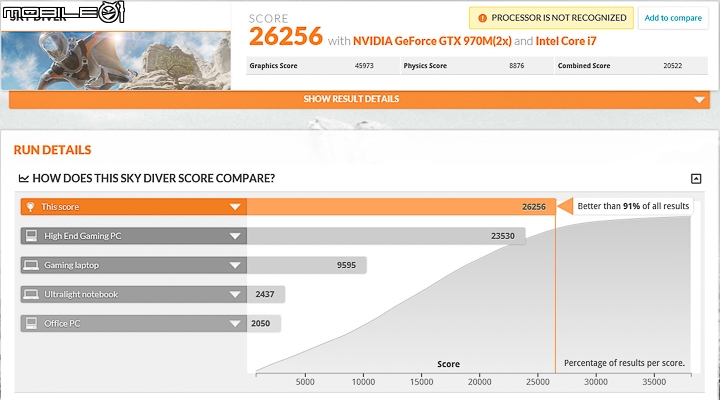
Task: Click the 20000 axis tick label
Action: tap(479, 382)
